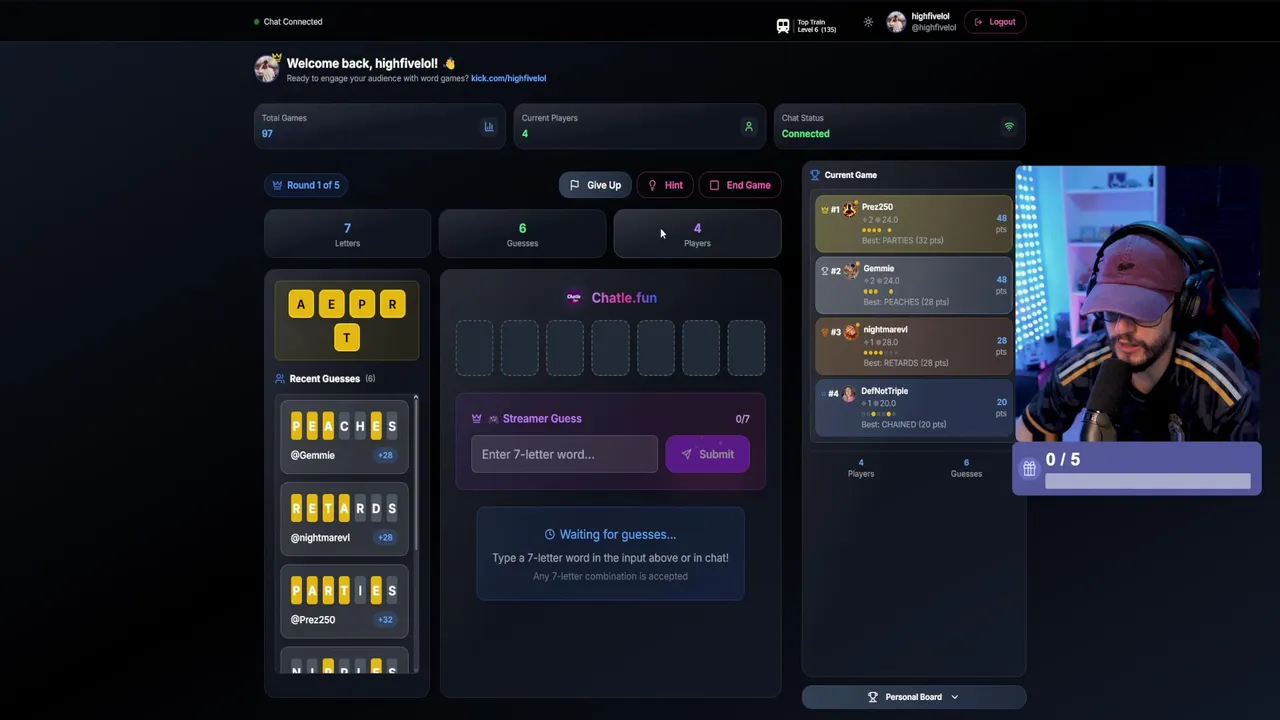Image resolution: width=1280 pixels, height=720 pixels.
Task: Click the 0 / 5 goal progress bar
Action: 1148,482
